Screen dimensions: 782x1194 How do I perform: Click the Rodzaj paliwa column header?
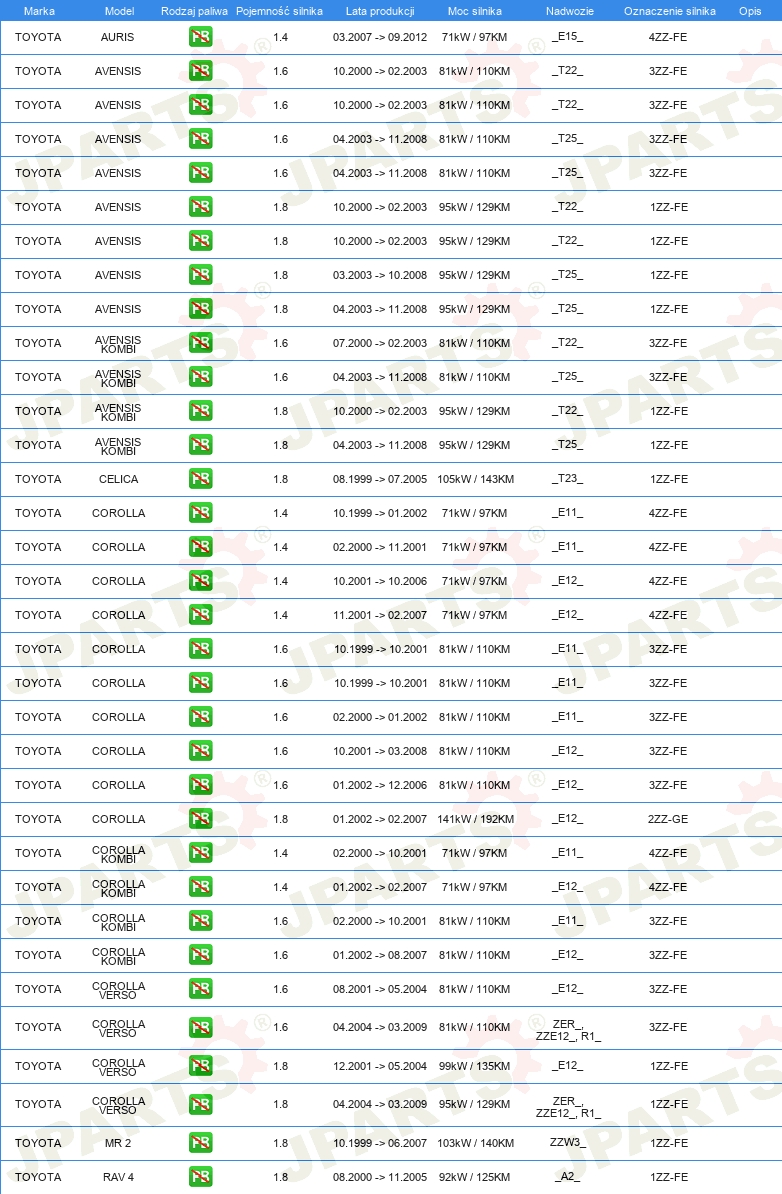(x=194, y=11)
